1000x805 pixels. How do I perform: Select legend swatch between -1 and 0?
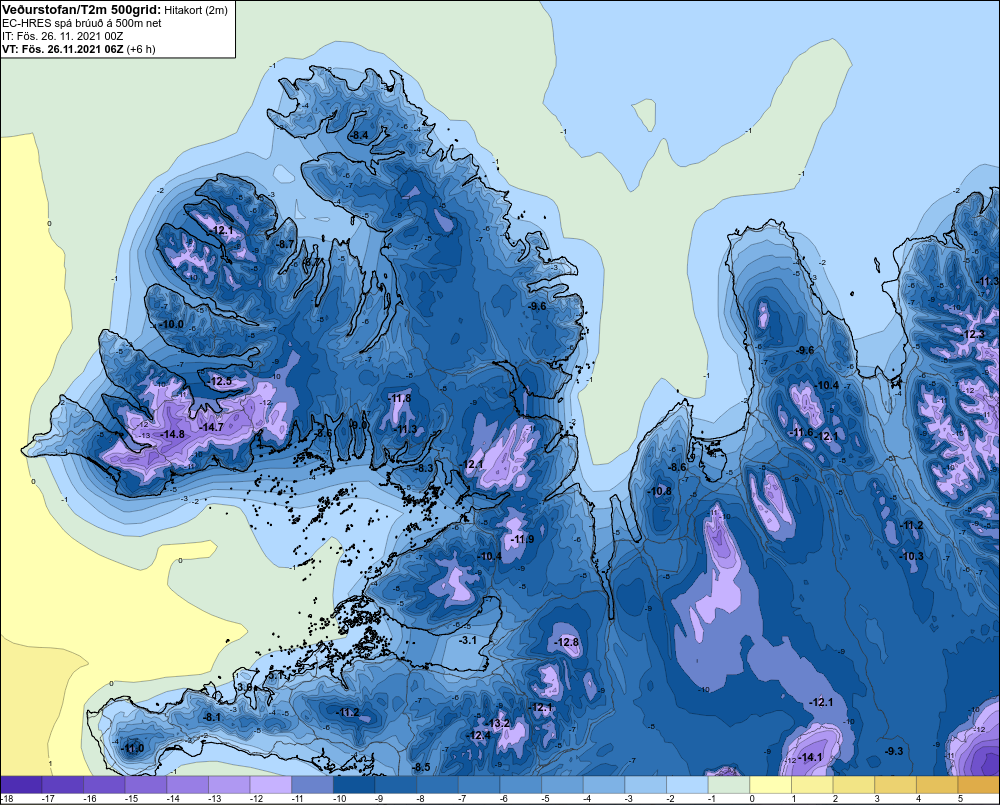click(729, 785)
